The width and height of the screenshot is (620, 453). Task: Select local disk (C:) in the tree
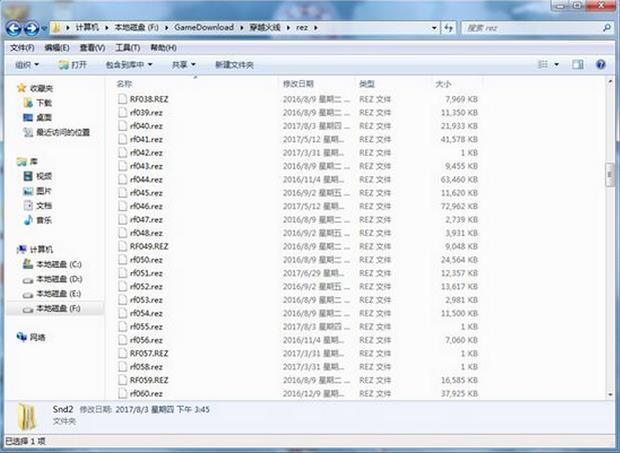point(57,264)
